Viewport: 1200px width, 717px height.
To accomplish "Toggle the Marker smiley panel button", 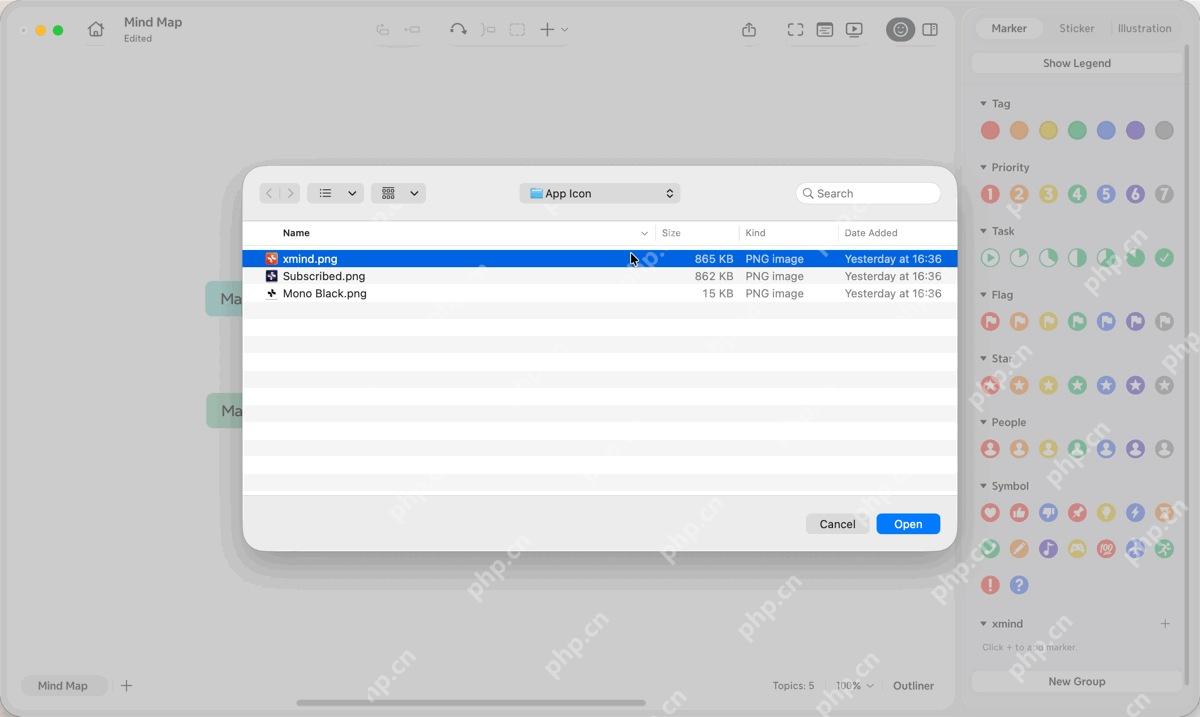I will click(x=900, y=30).
